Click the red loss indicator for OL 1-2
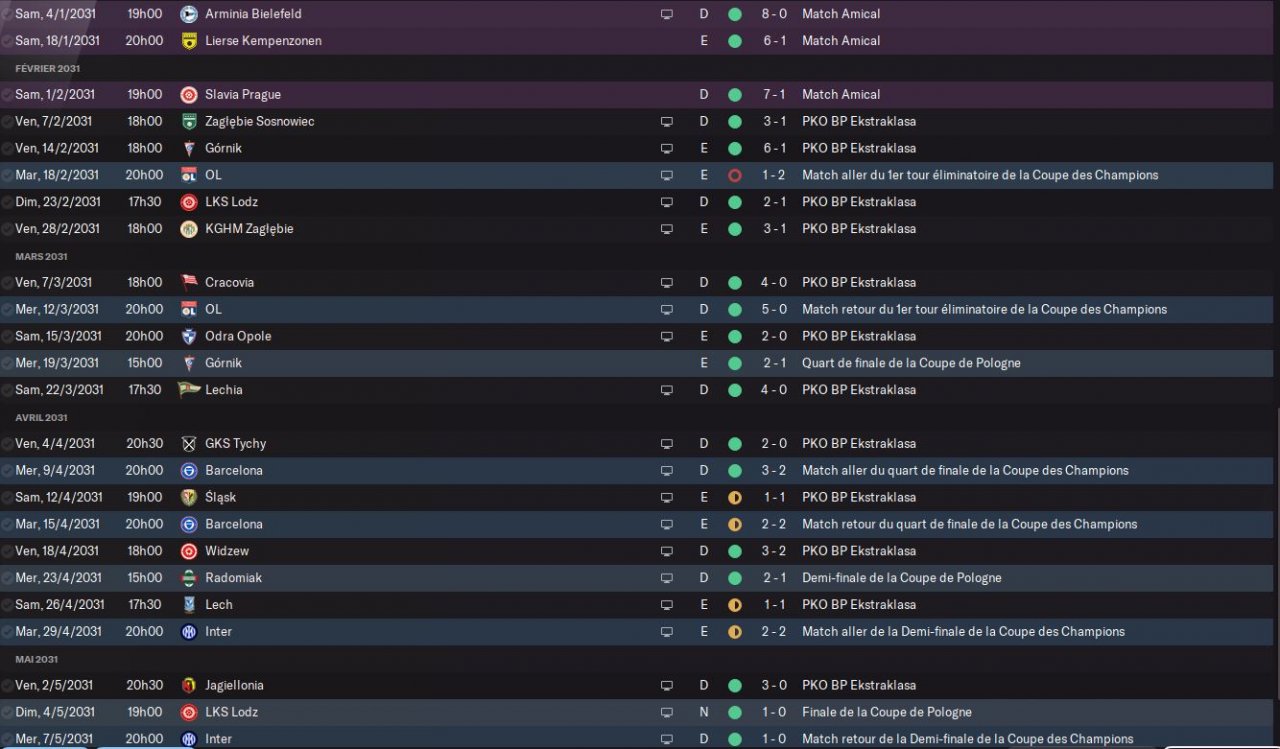Screen dimensions: 1280x749 pos(735,175)
